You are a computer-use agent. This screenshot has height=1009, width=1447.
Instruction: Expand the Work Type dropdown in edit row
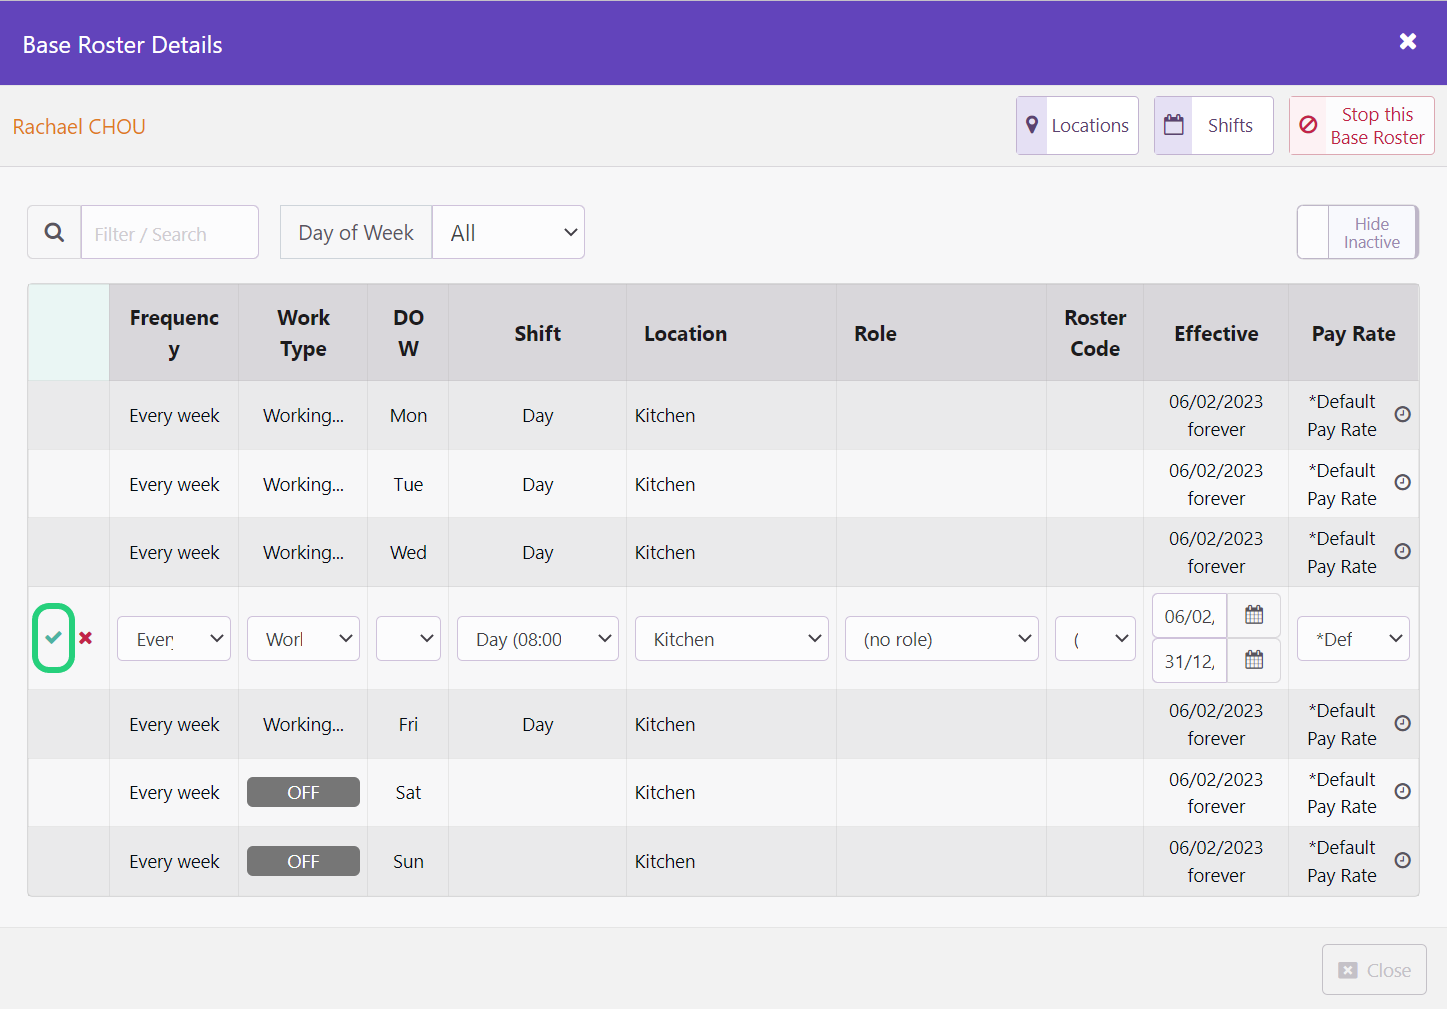[x=303, y=638]
